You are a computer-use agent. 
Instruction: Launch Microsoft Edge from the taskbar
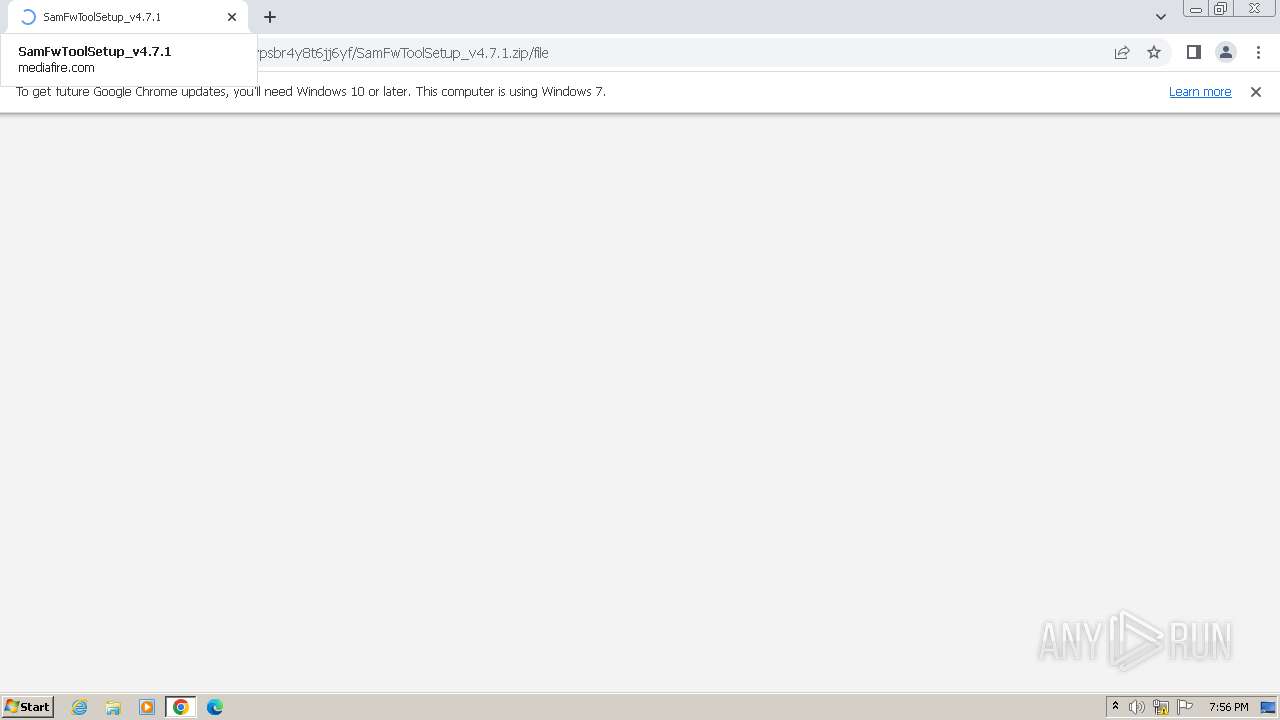[215, 707]
